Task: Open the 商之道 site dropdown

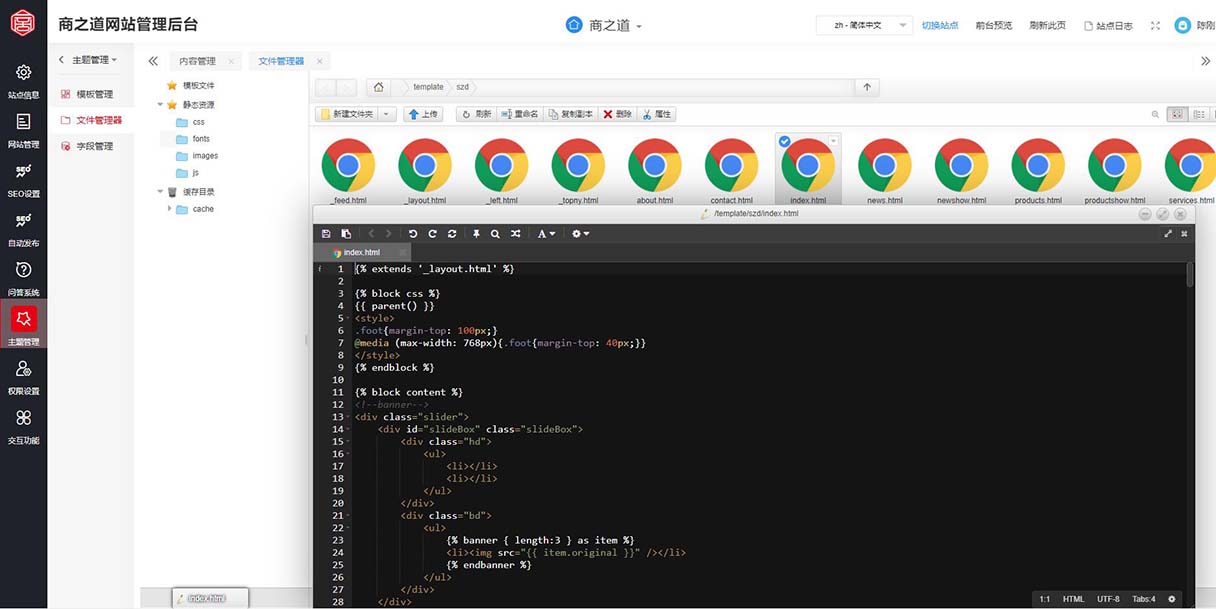Action: pyautogui.click(x=604, y=25)
